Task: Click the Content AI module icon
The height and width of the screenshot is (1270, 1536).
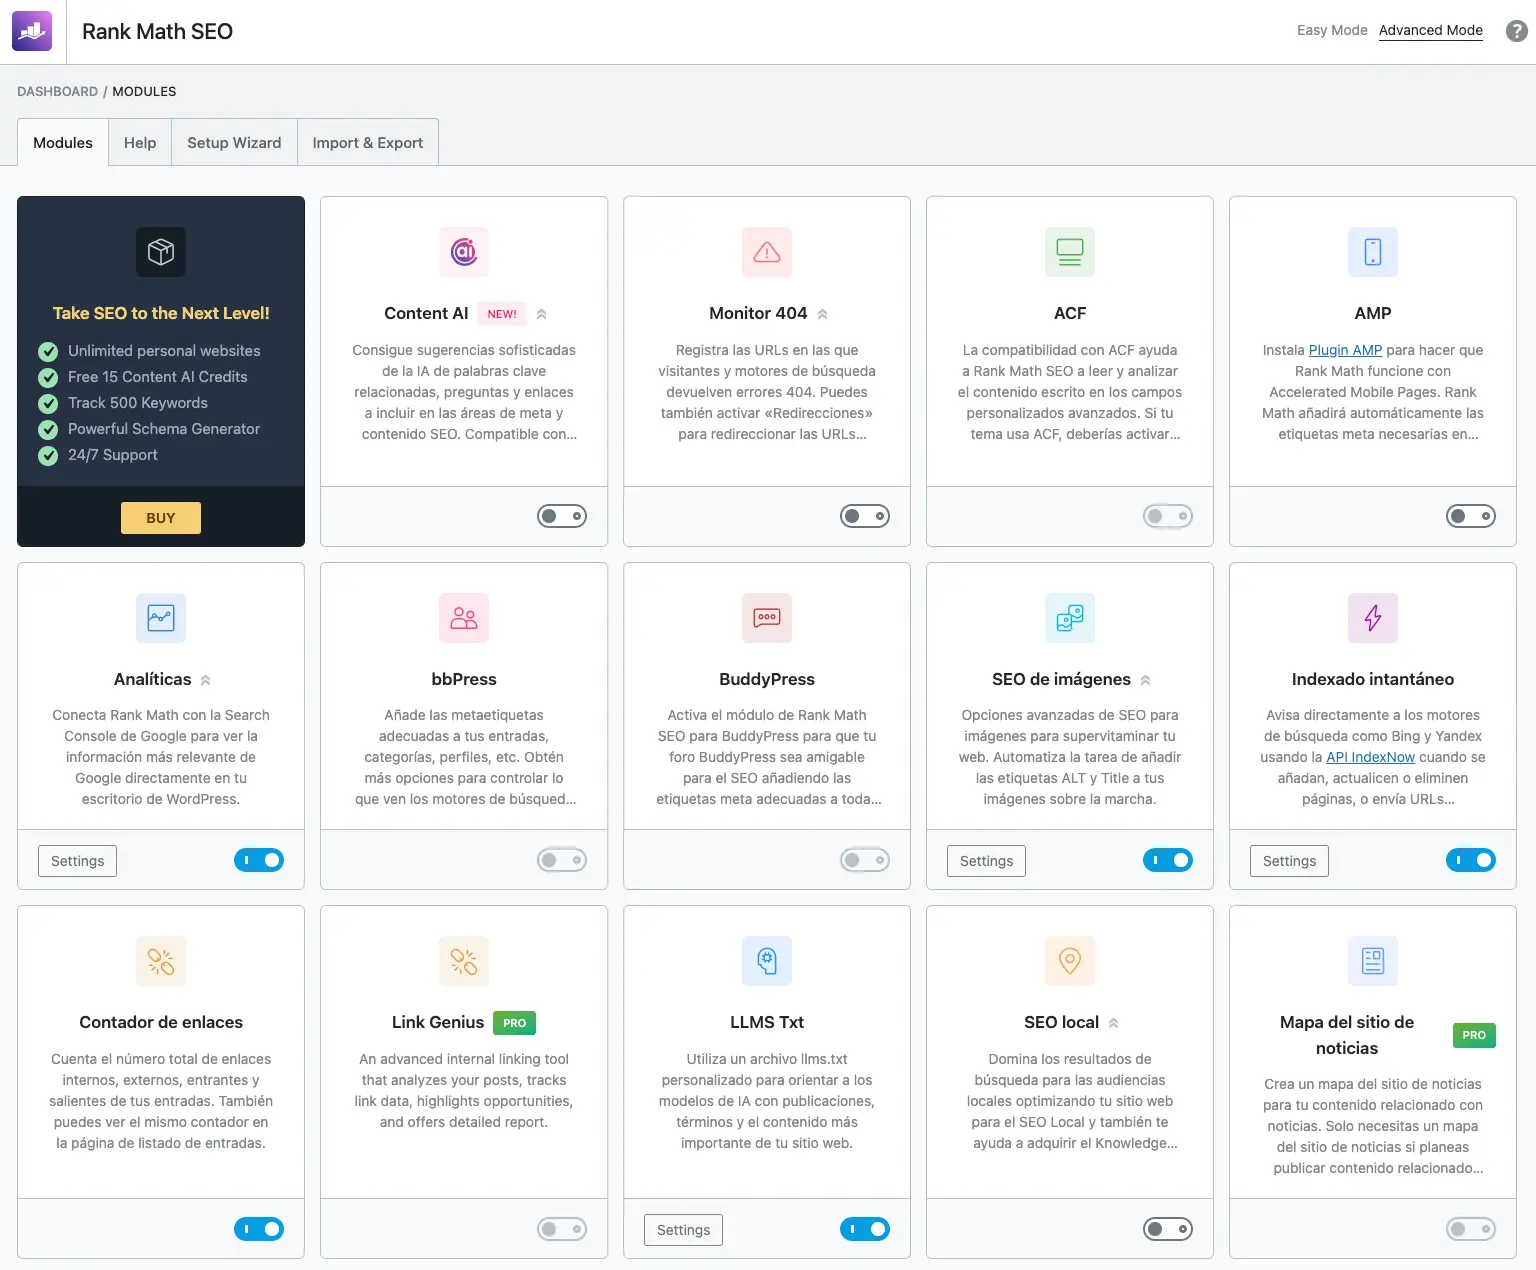Action: pos(464,252)
